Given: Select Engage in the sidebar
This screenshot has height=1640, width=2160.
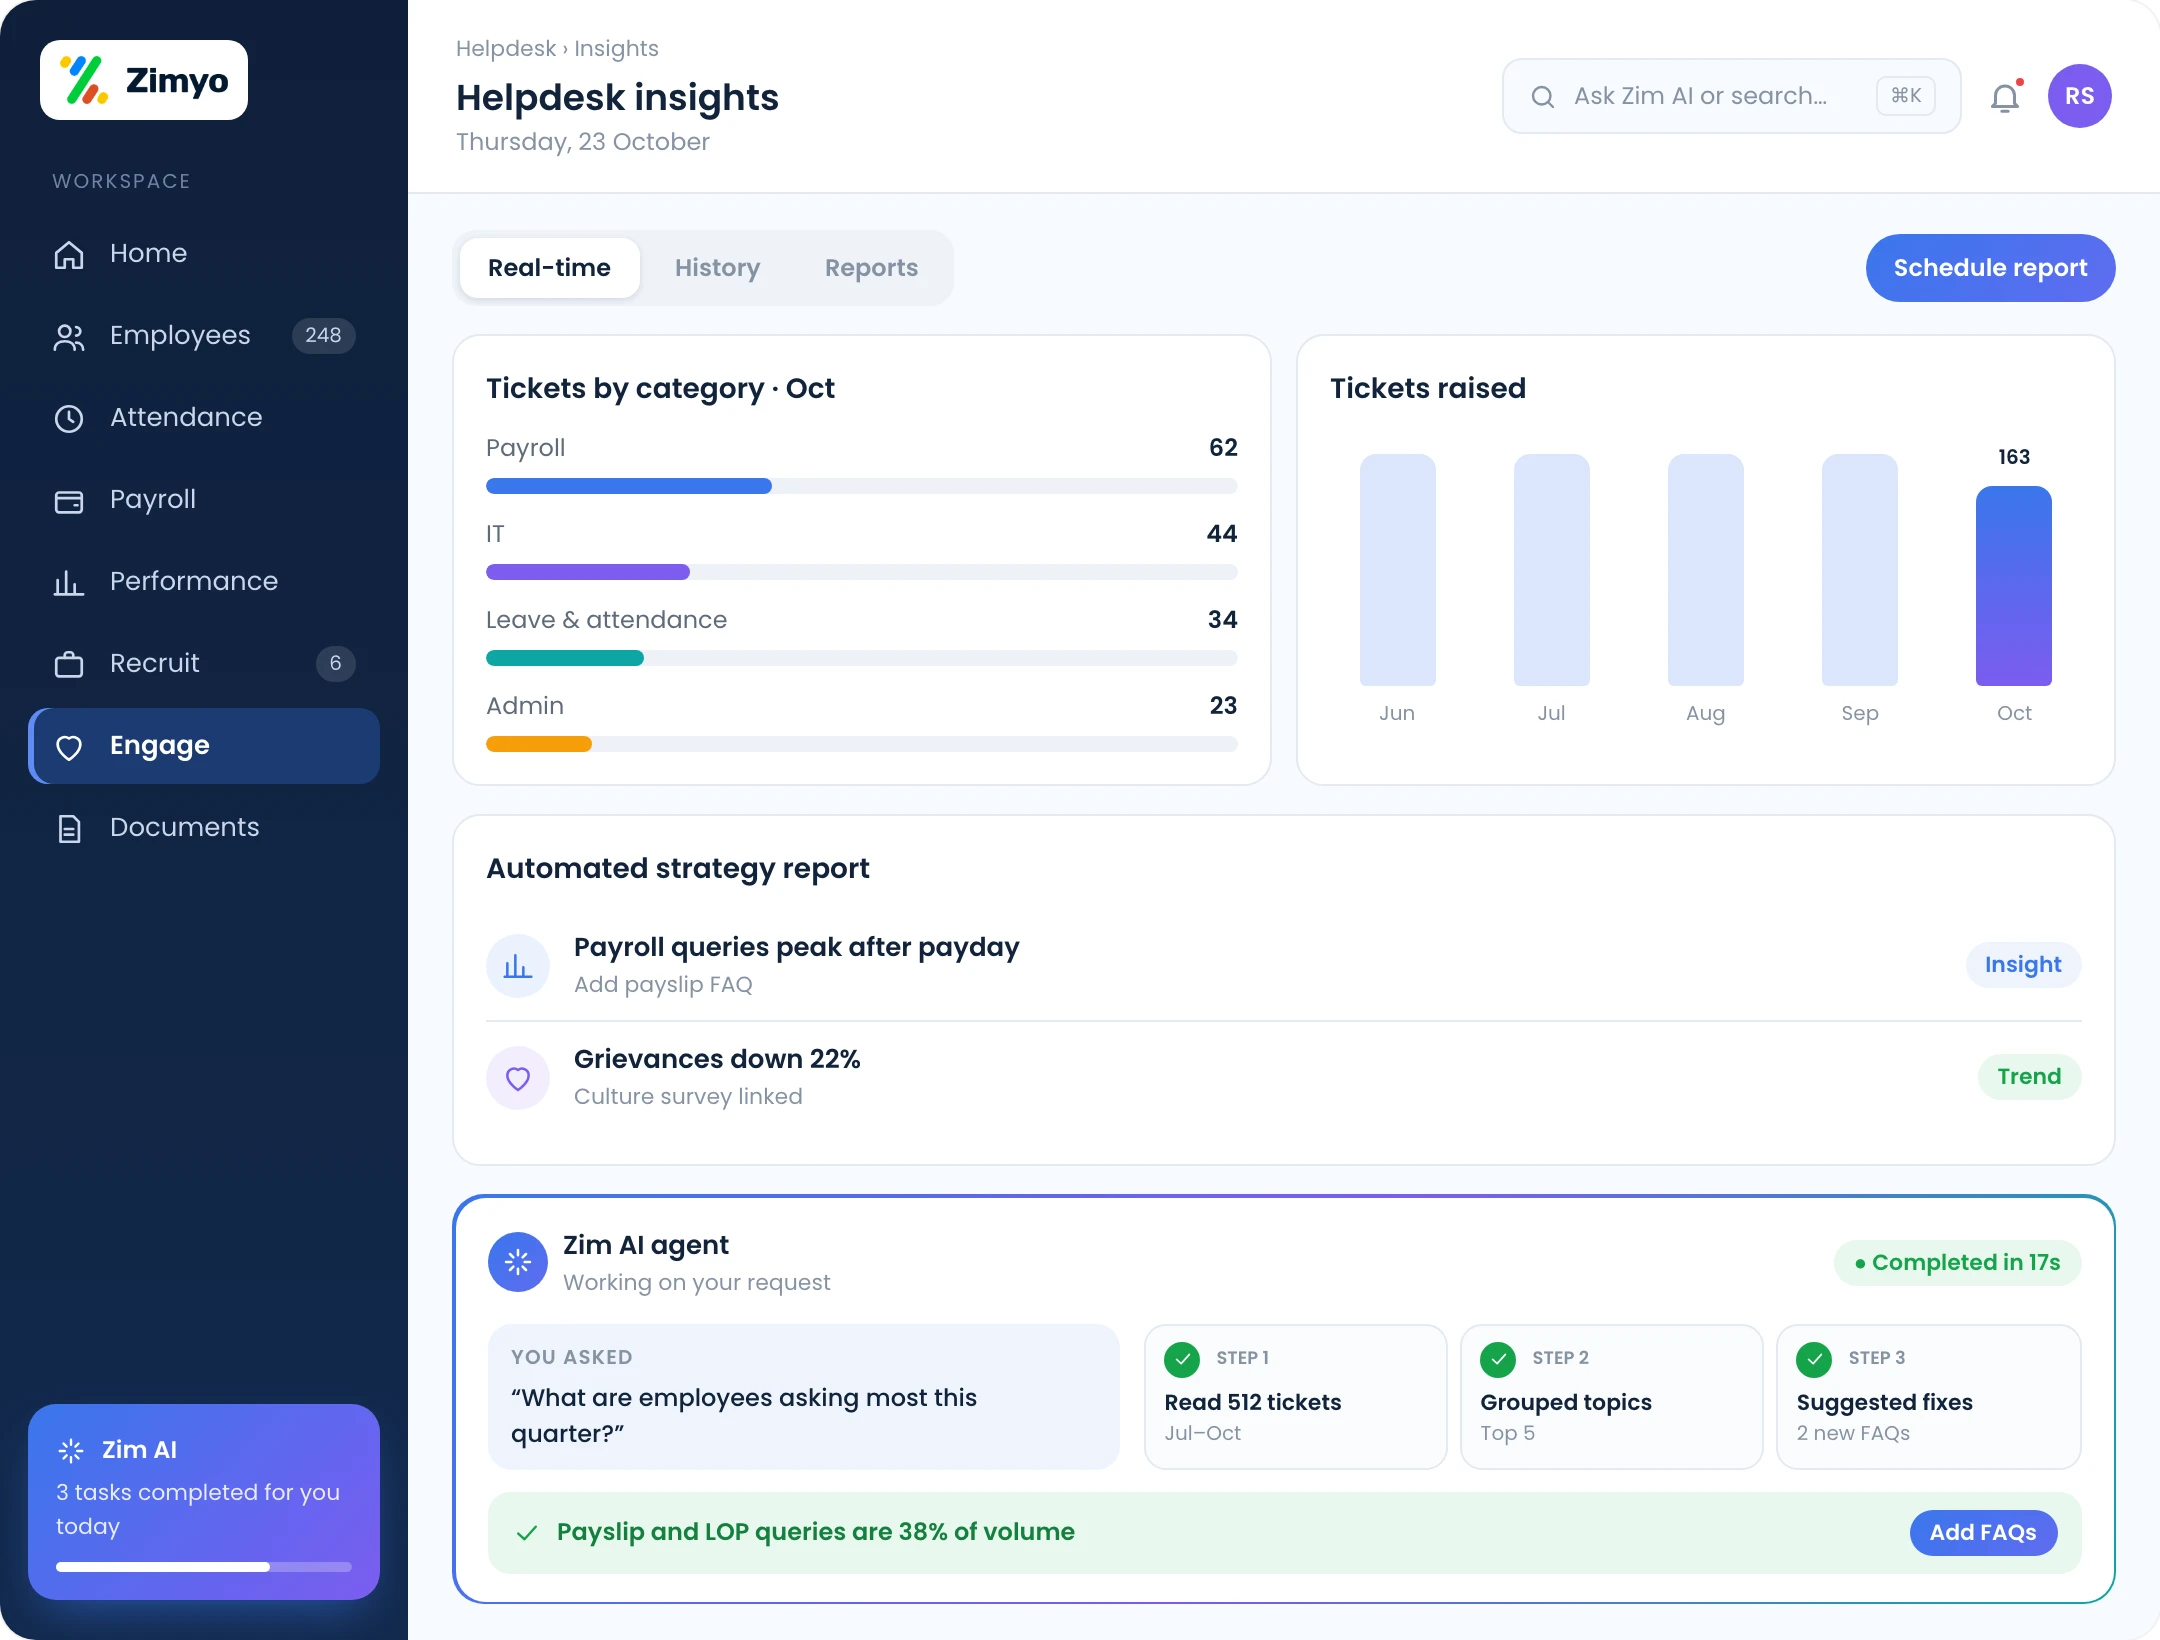Looking at the screenshot, I should click(x=204, y=746).
